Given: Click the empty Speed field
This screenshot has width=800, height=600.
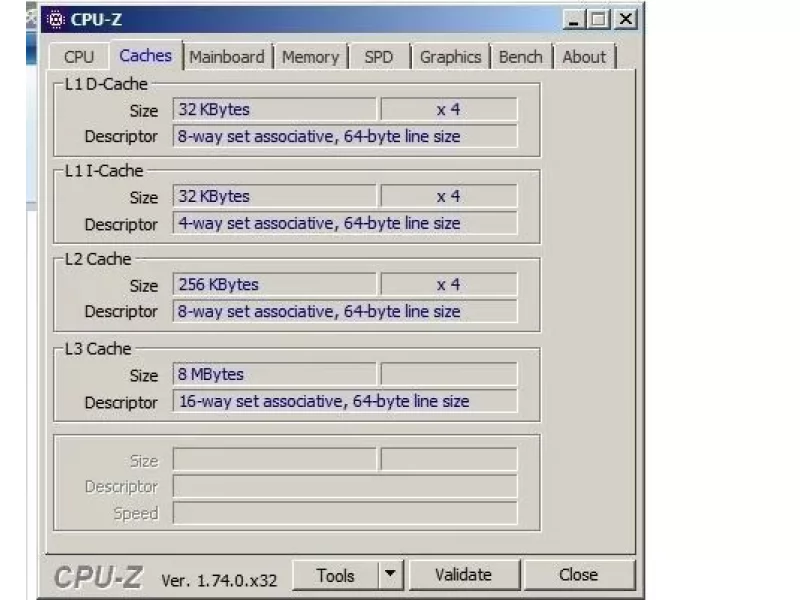Looking at the screenshot, I should tap(345, 513).
